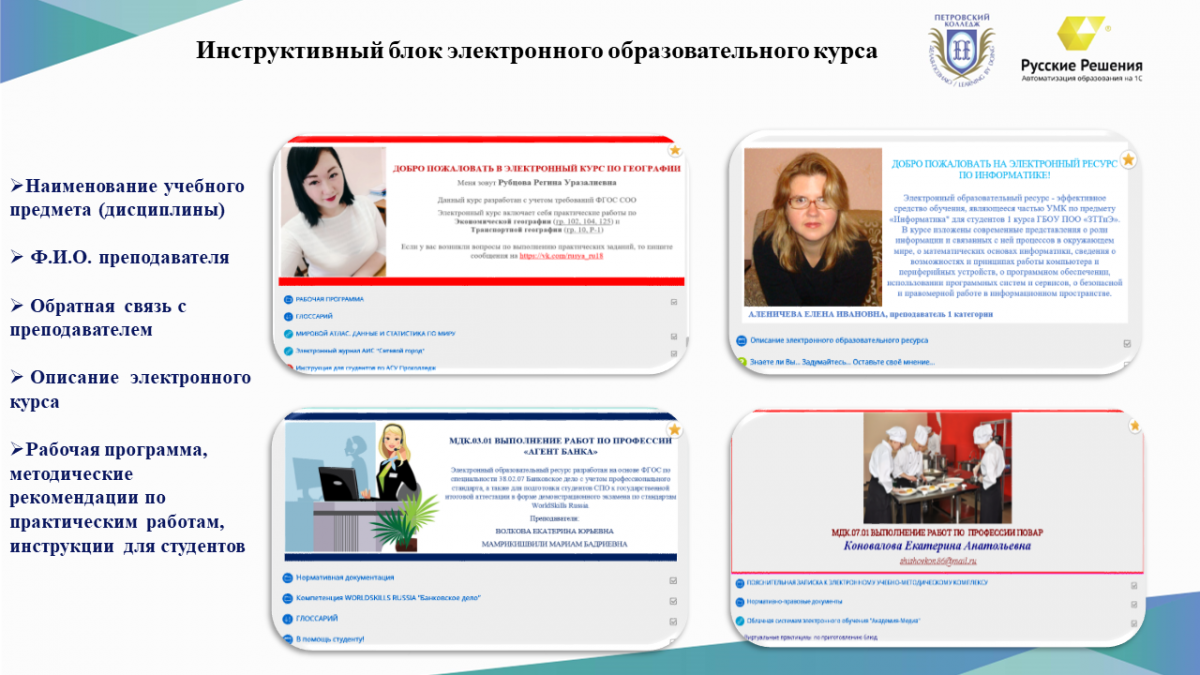Screen dimensions: 1200x675
Task: Click the bullet Обратная связь с преподавателем
Action: [99, 317]
